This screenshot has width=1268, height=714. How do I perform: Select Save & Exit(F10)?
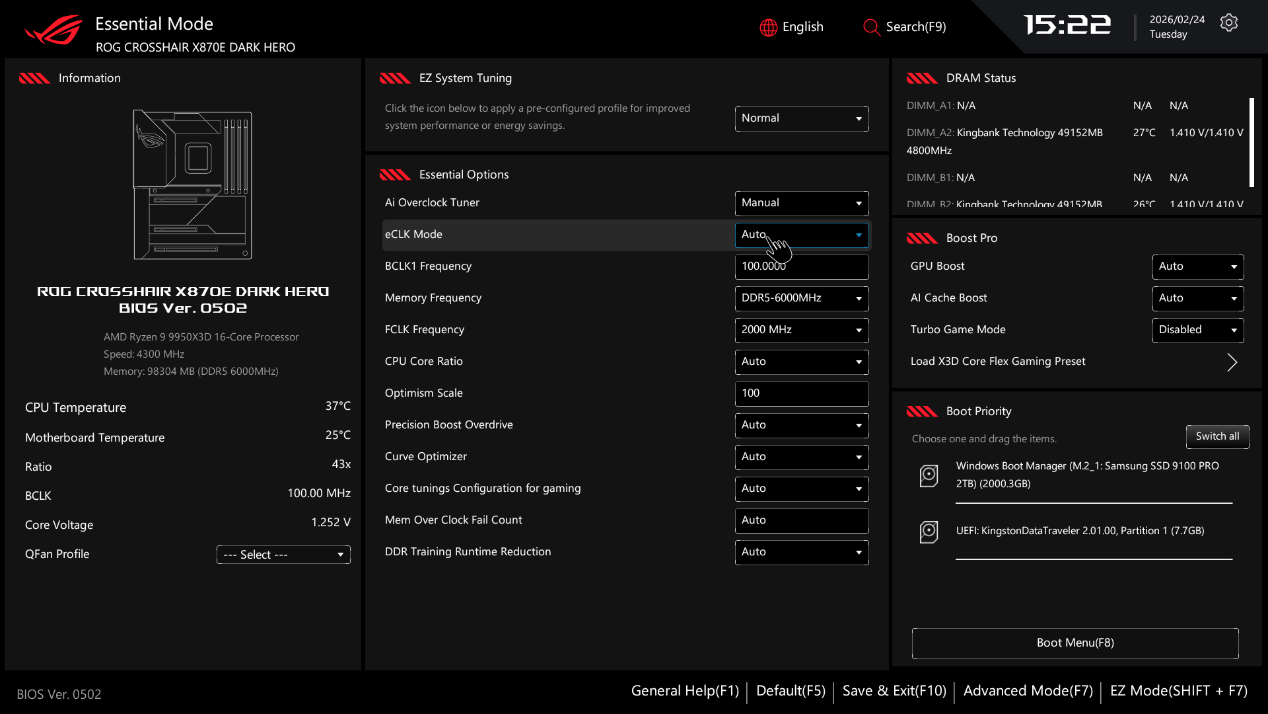pos(894,691)
